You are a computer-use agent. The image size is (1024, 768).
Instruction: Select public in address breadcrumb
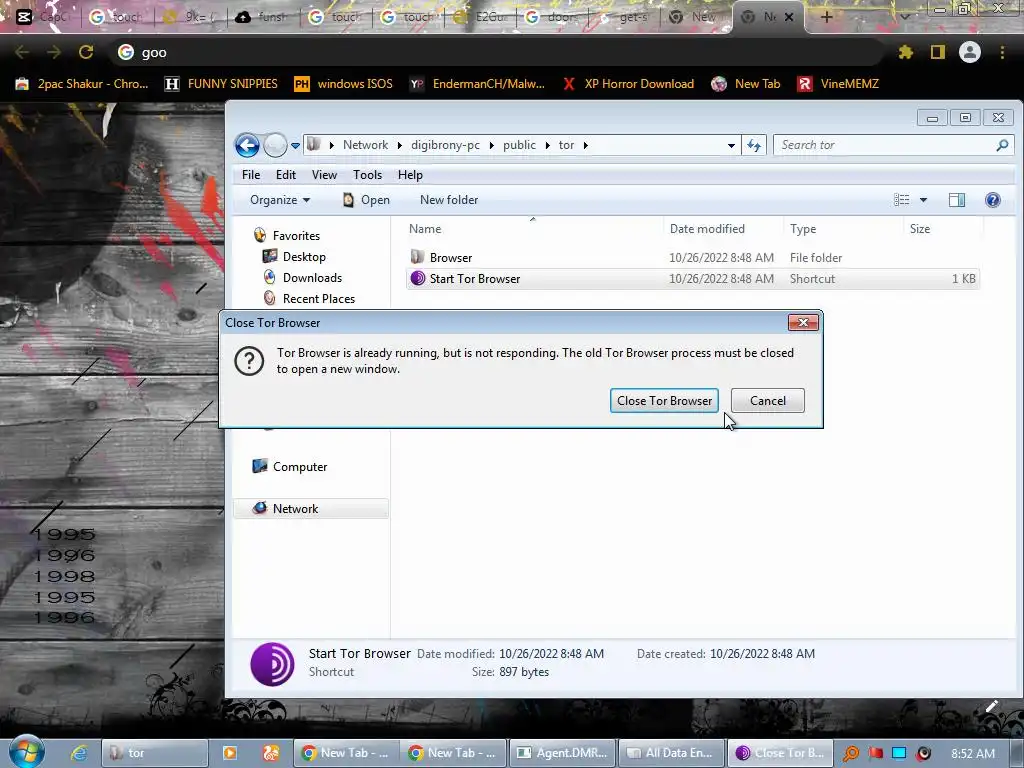click(x=519, y=145)
